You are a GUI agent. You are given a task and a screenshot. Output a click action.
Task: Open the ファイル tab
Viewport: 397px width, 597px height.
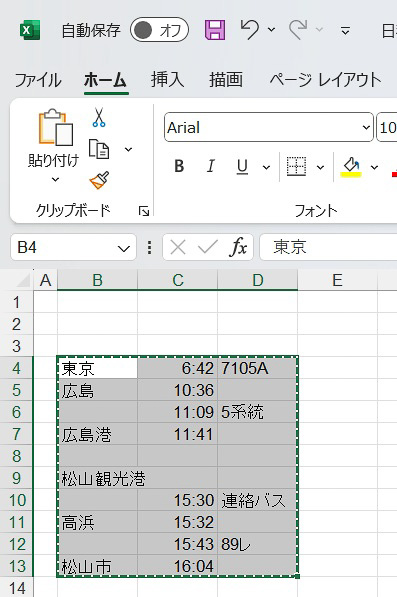[x=38, y=80]
